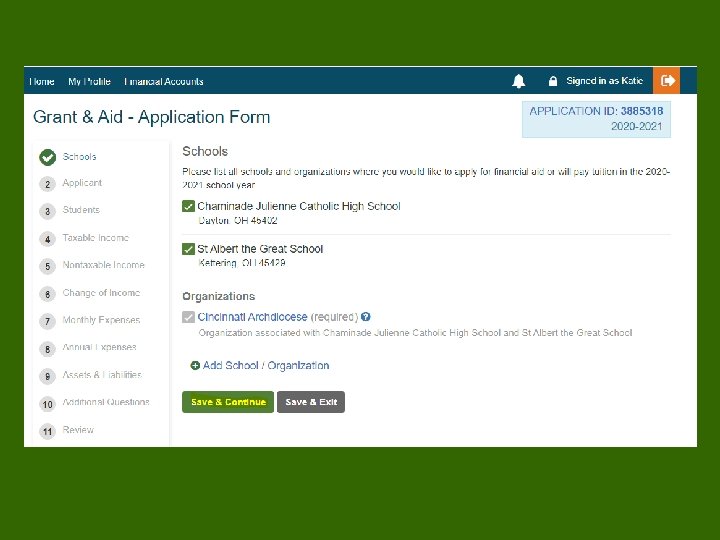Open the notifications bell icon
The height and width of the screenshot is (540, 720).
click(518, 81)
